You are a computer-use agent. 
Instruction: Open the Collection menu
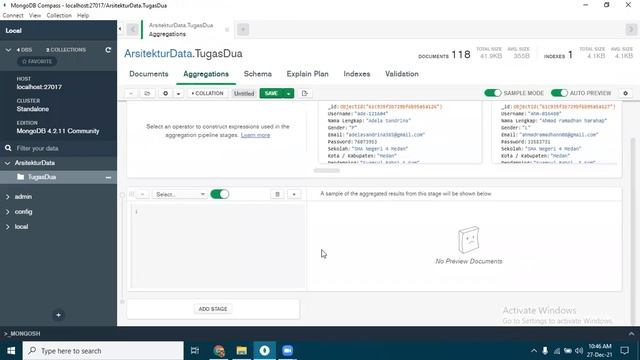pyautogui.click(x=59, y=16)
